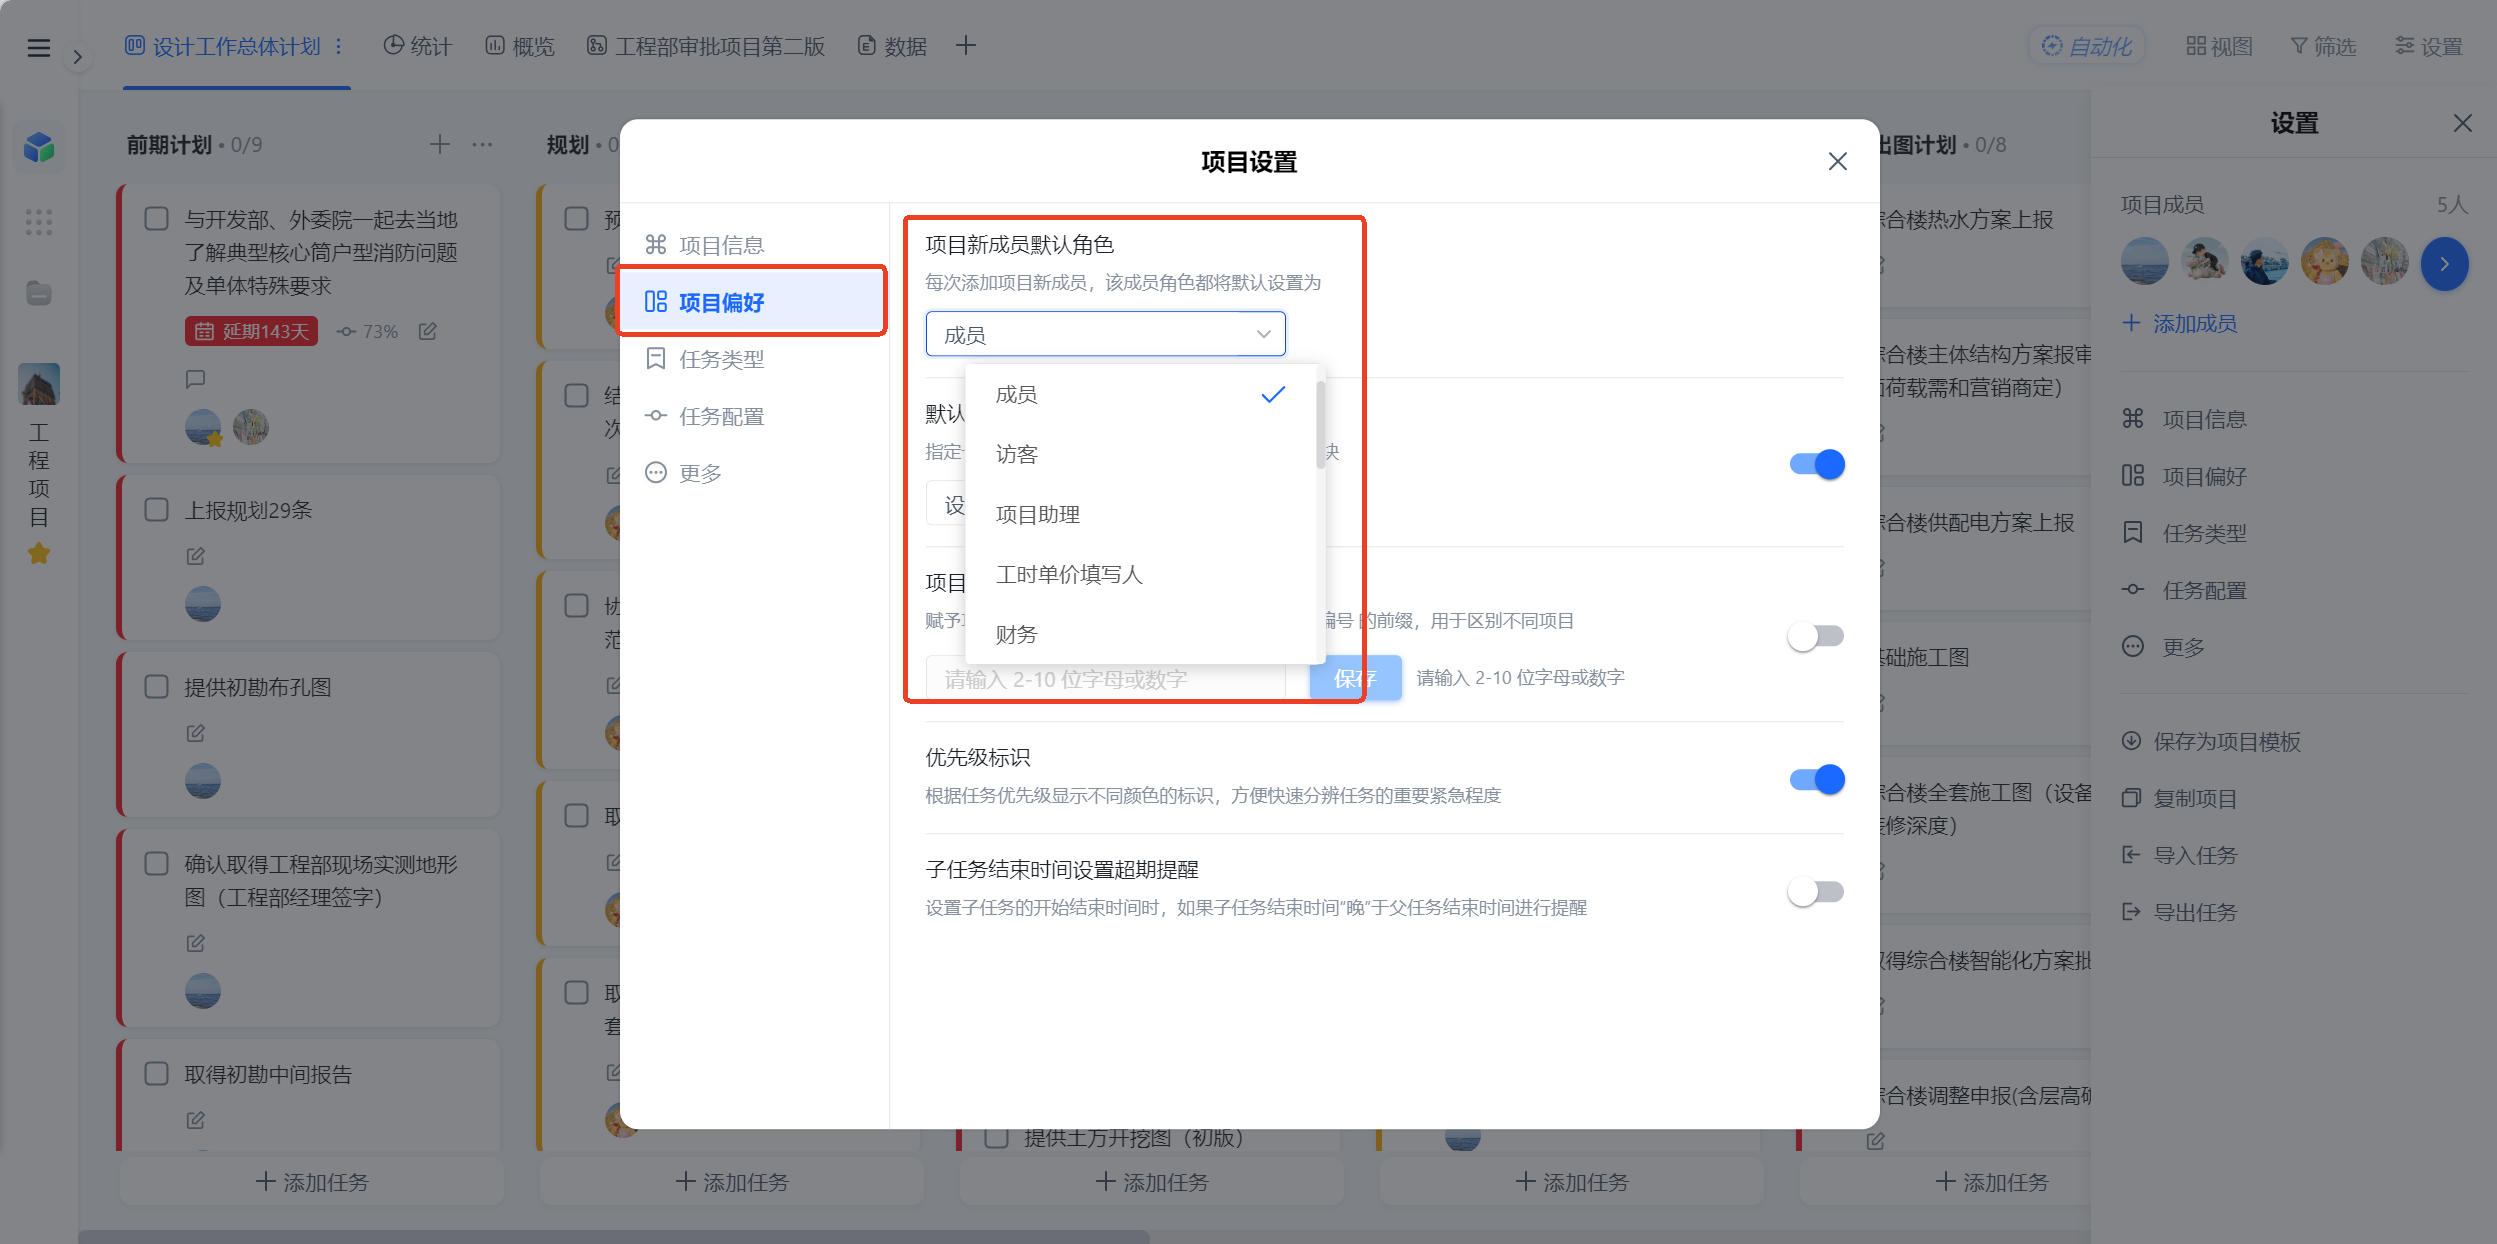Check the task 提供初勘布孔图
This screenshot has width=2497, height=1244.
(x=157, y=687)
